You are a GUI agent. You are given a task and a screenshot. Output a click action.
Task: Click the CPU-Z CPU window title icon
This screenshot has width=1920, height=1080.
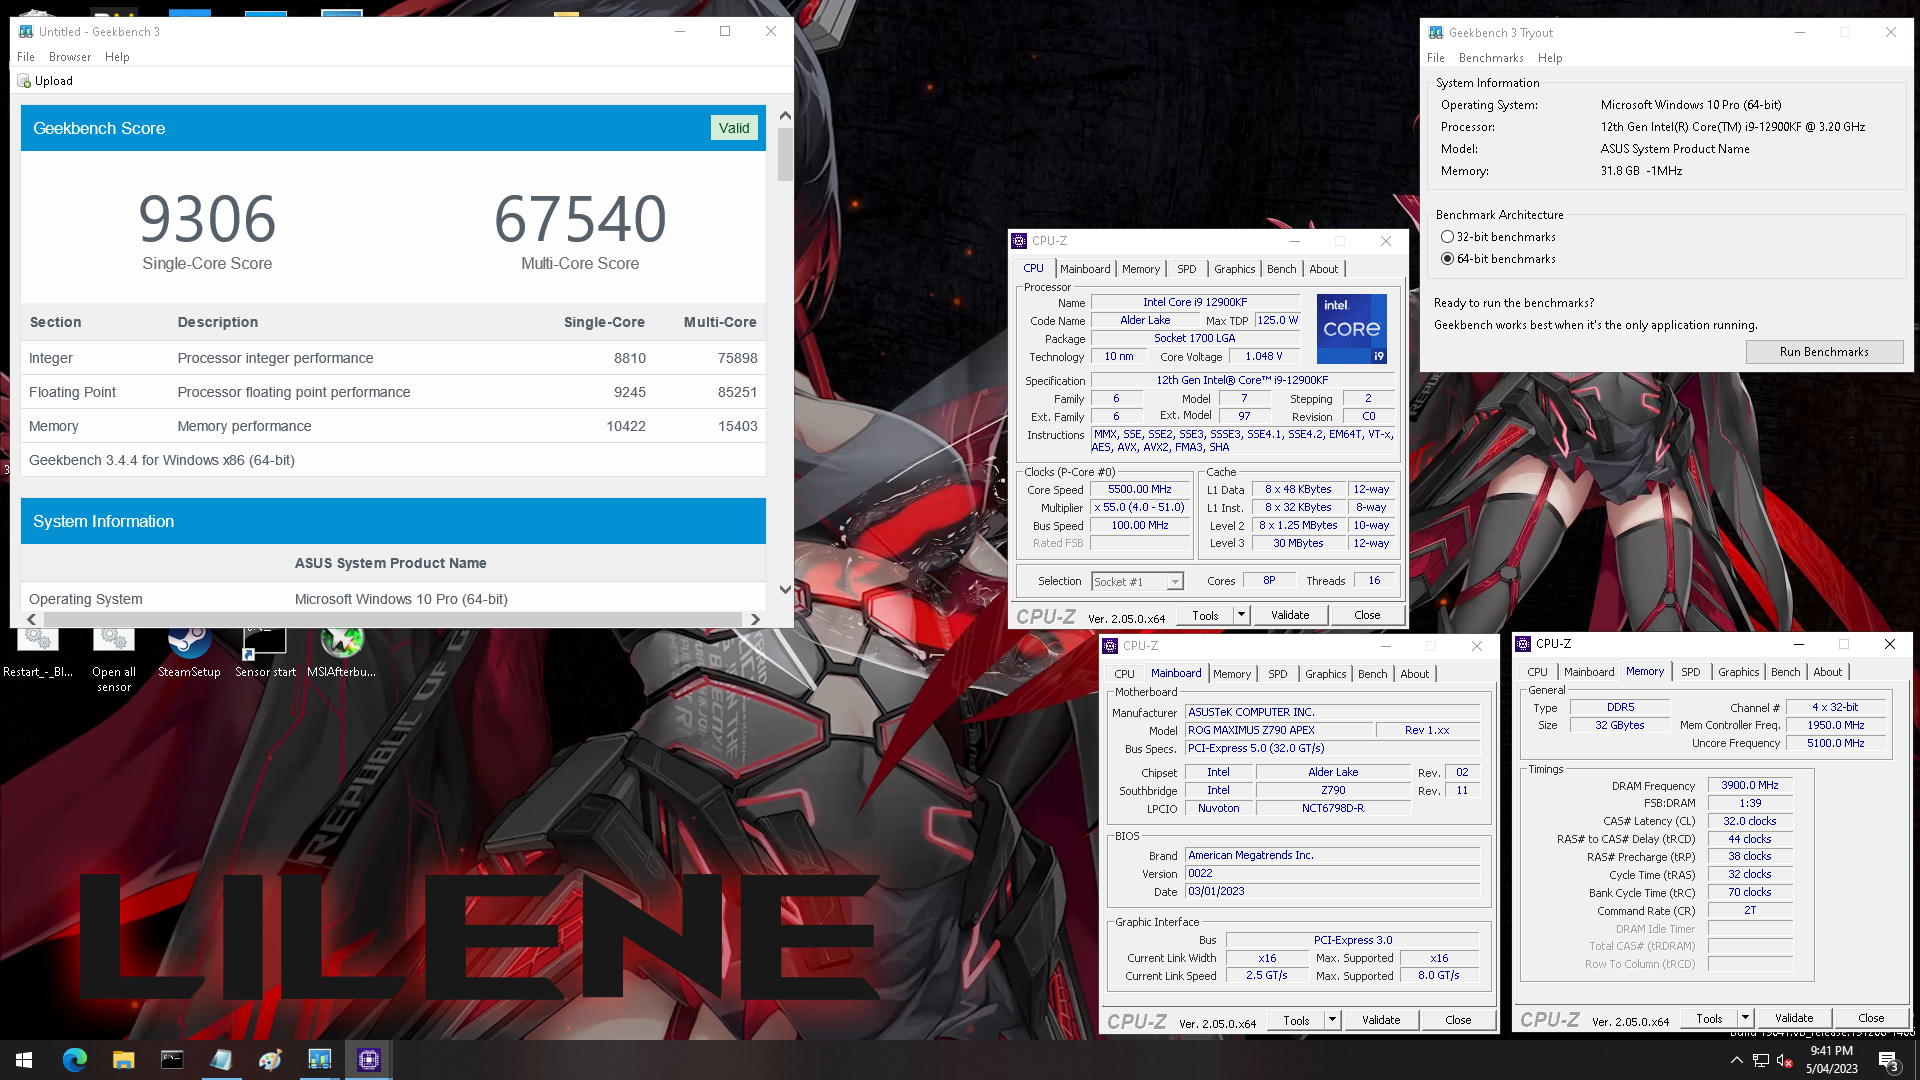(x=1019, y=241)
